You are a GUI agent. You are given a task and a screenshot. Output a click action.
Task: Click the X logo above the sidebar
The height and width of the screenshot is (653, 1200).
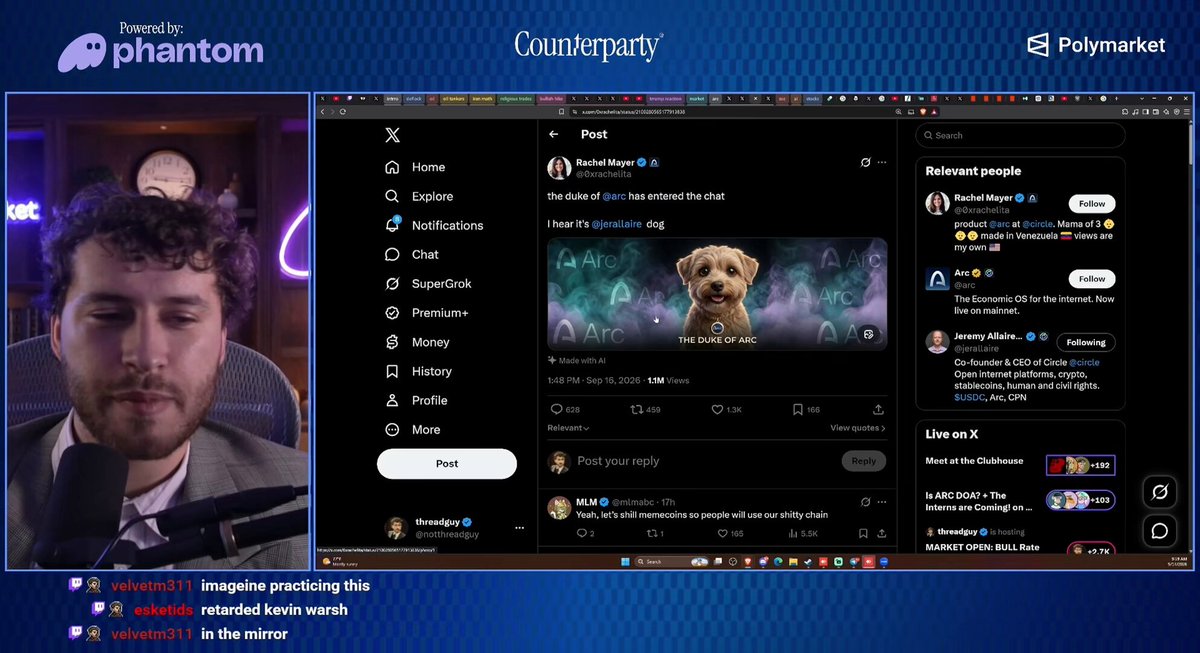[393, 134]
